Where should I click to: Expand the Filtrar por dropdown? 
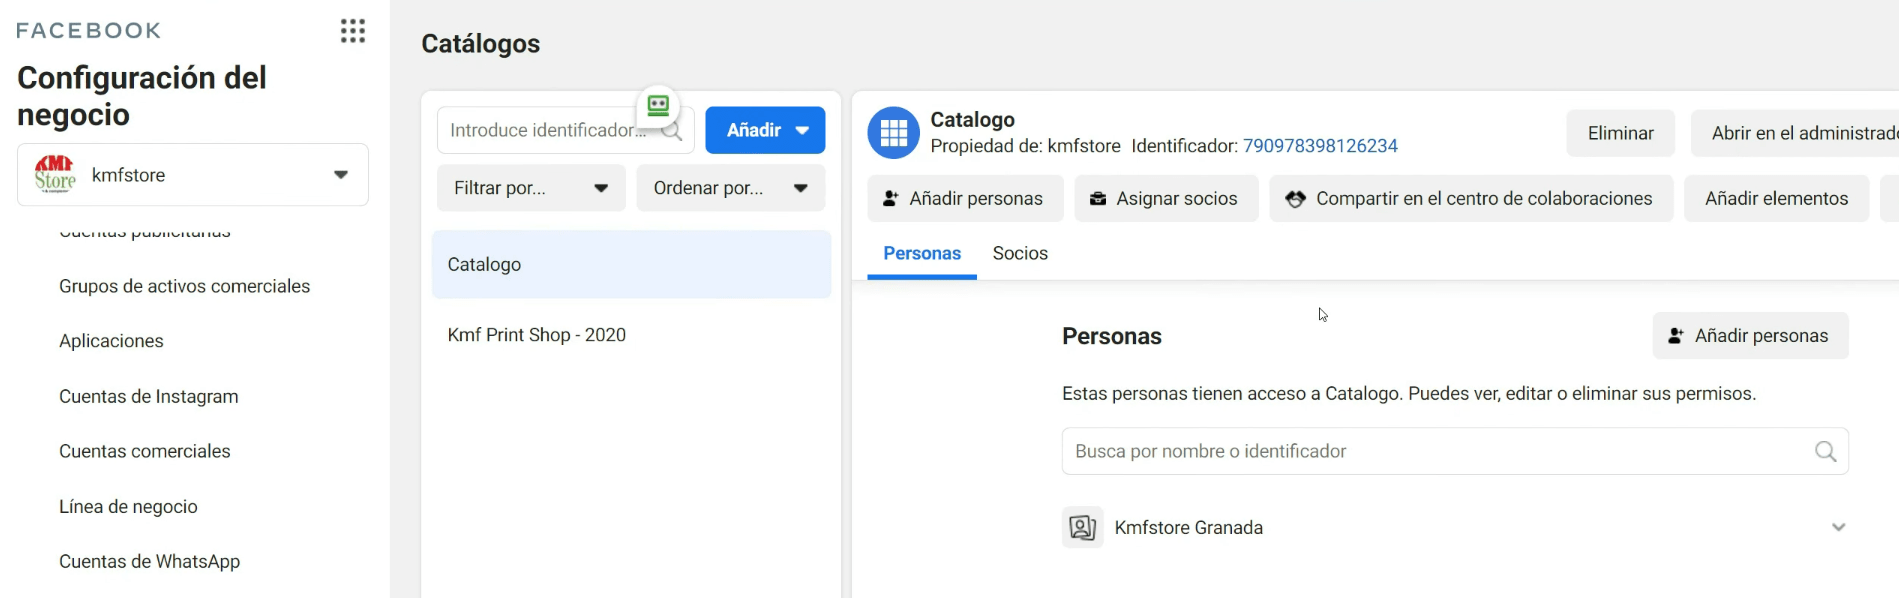[531, 188]
